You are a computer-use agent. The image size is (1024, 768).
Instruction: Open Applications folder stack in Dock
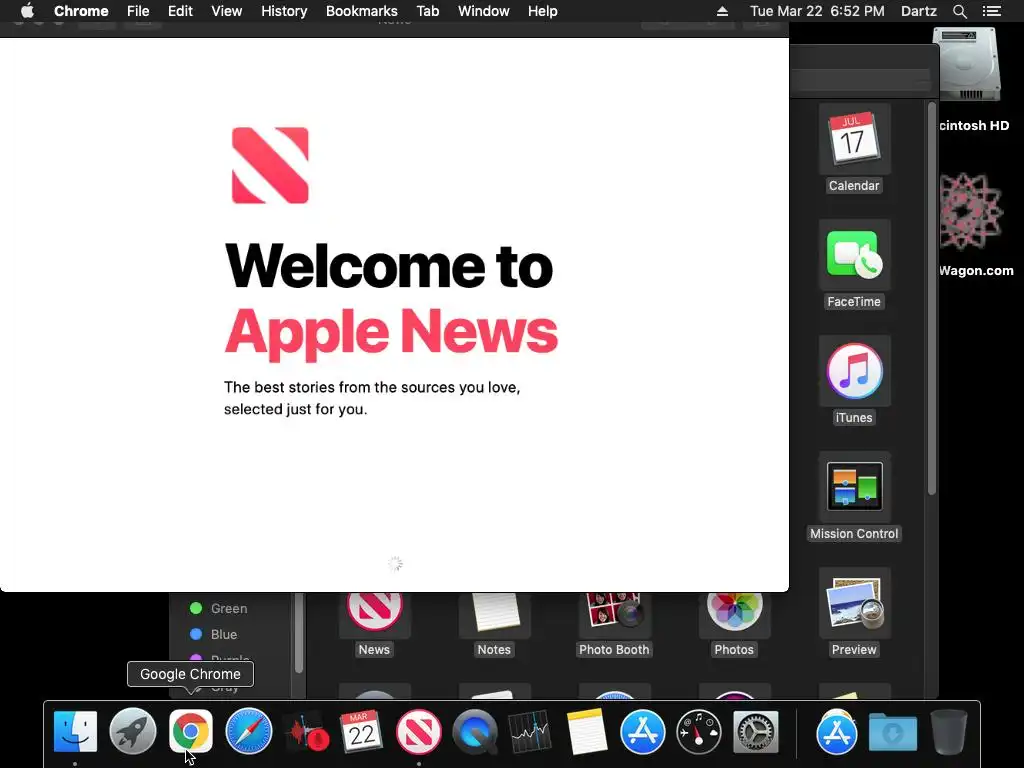pos(837,731)
